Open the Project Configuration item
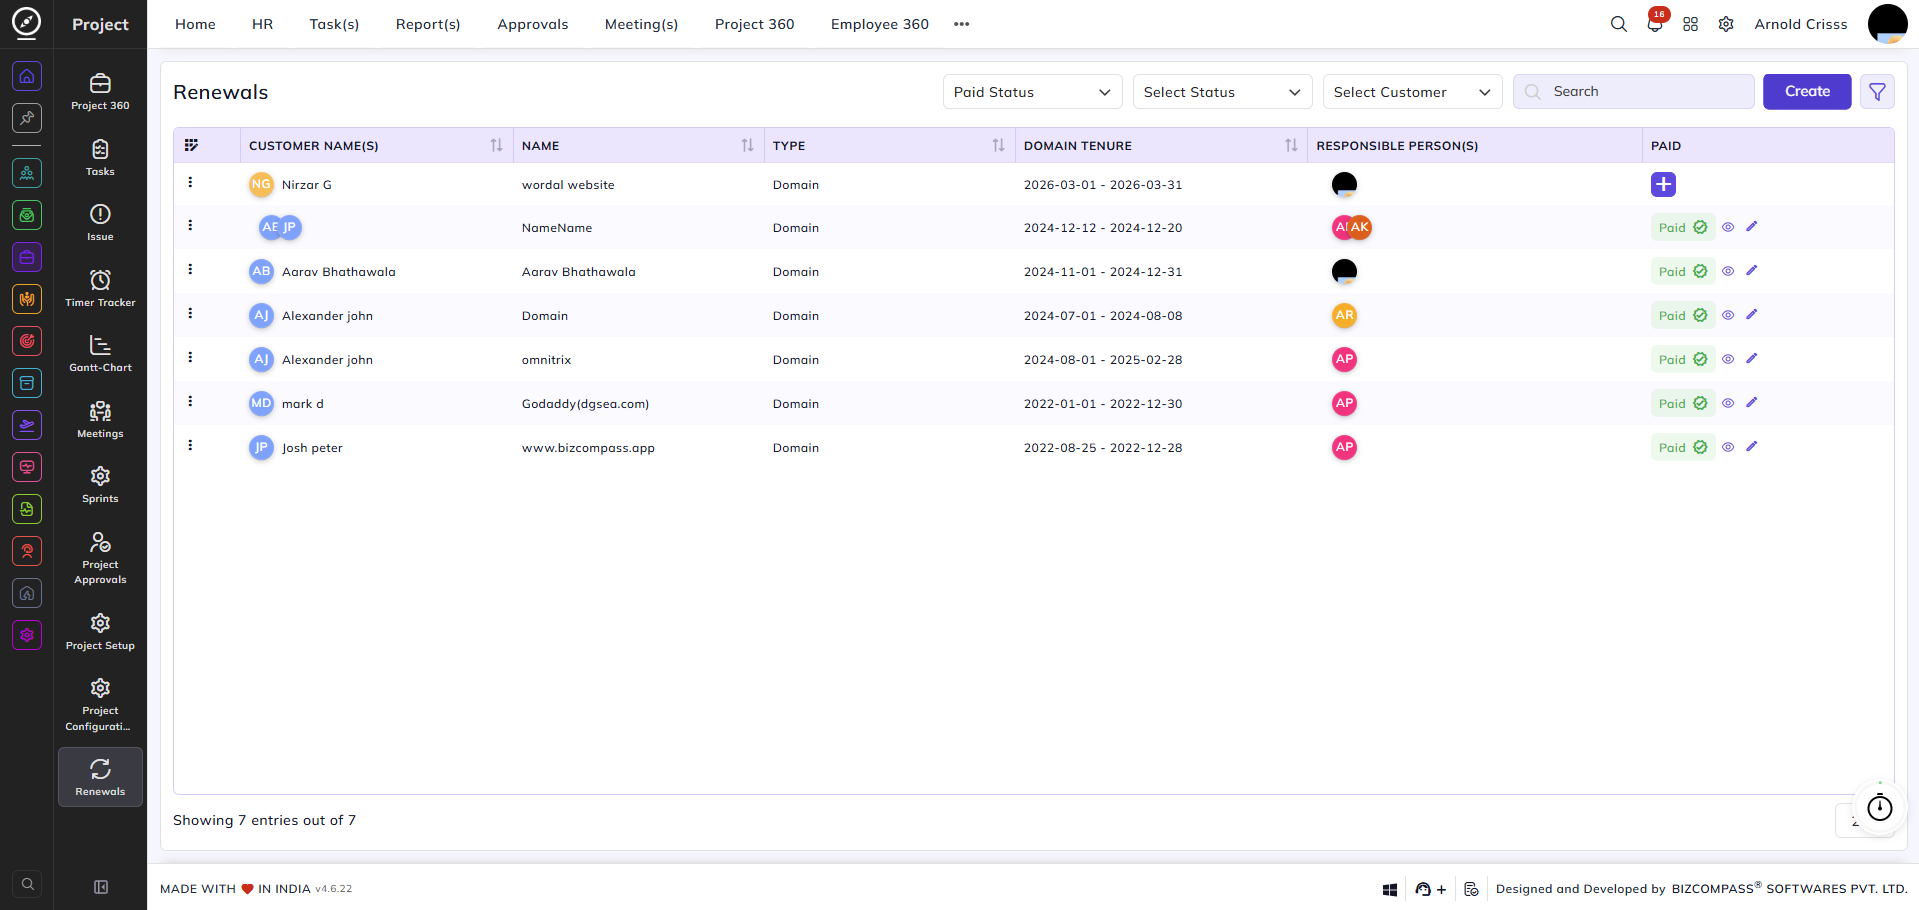The height and width of the screenshot is (910, 1919). click(100, 704)
